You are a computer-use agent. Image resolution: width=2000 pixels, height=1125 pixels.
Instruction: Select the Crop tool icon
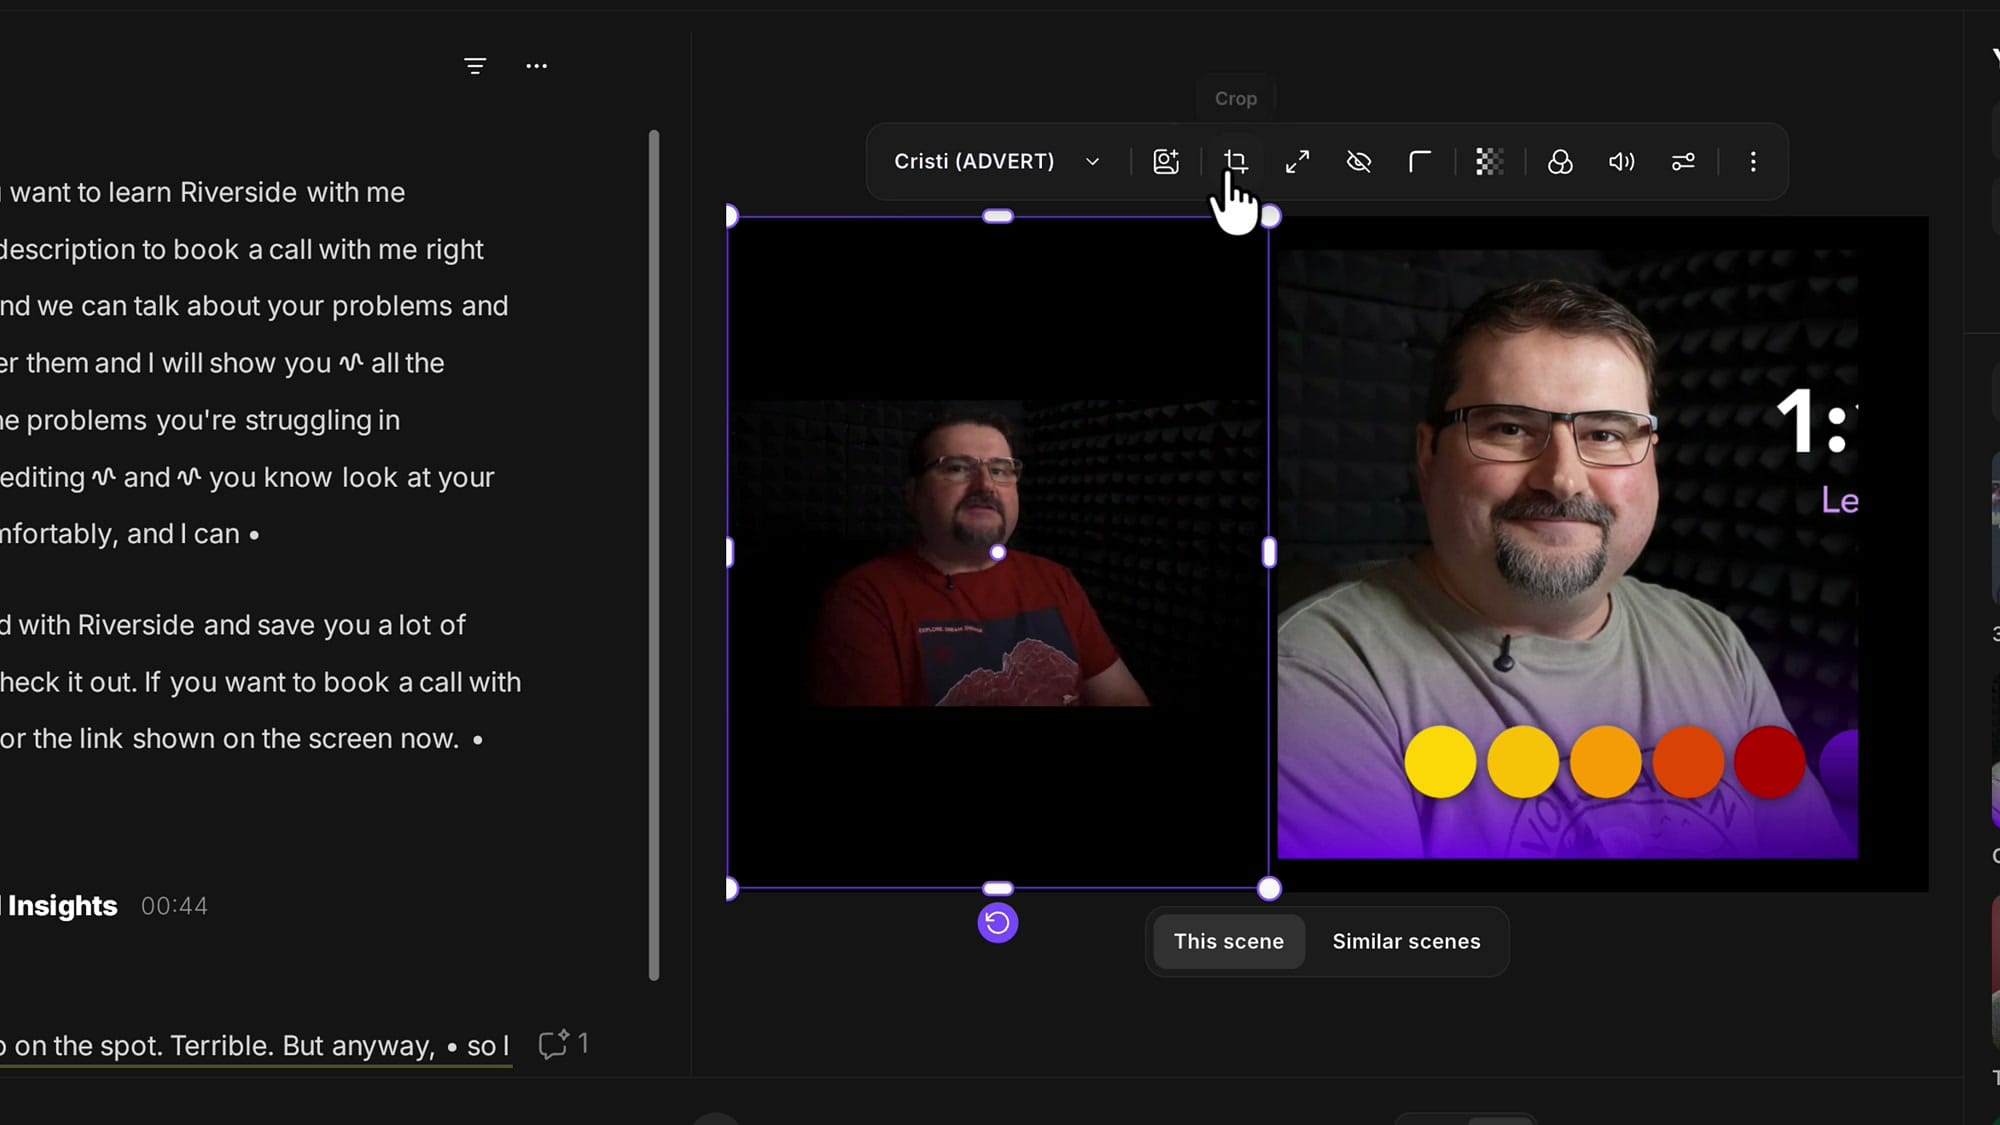point(1236,161)
